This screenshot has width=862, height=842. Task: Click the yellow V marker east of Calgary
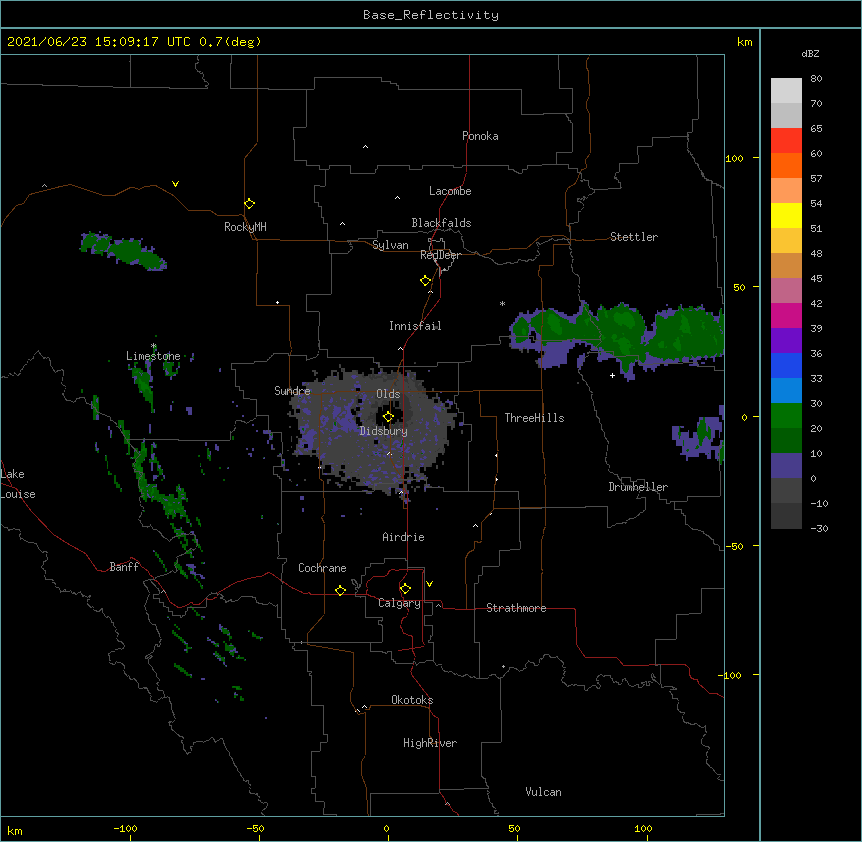pyautogui.click(x=429, y=584)
